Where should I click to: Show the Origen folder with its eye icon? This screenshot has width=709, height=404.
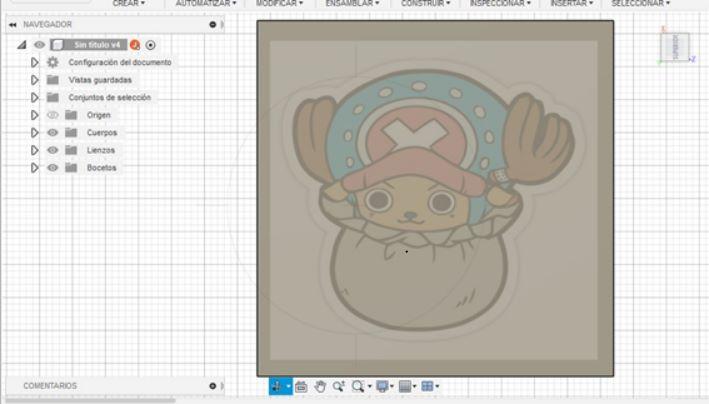pyautogui.click(x=53, y=115)
